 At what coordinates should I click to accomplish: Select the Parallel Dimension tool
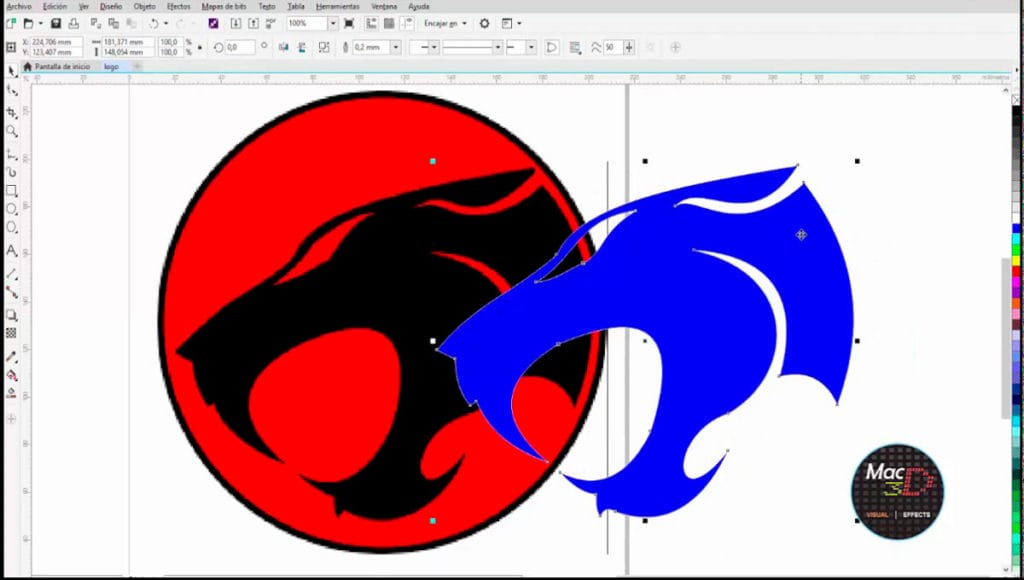coord(11,274)
